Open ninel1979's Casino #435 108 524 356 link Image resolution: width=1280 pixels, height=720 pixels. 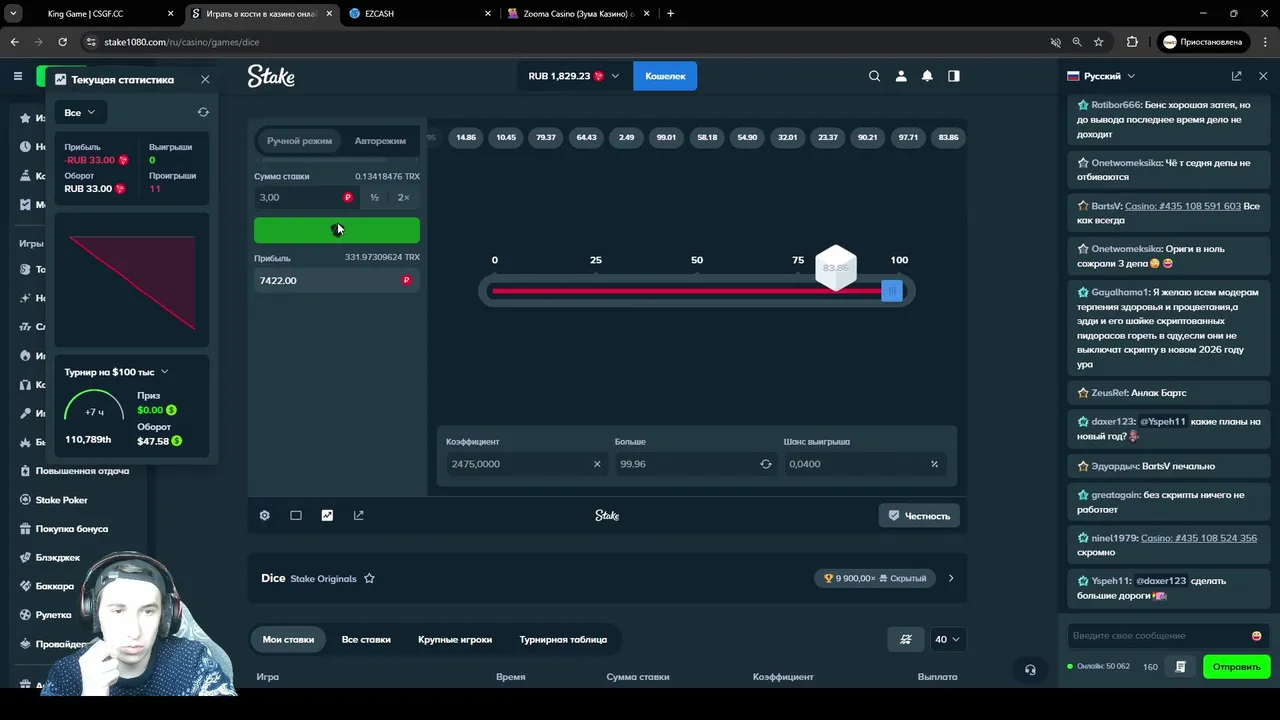[x=1199, y=538]
